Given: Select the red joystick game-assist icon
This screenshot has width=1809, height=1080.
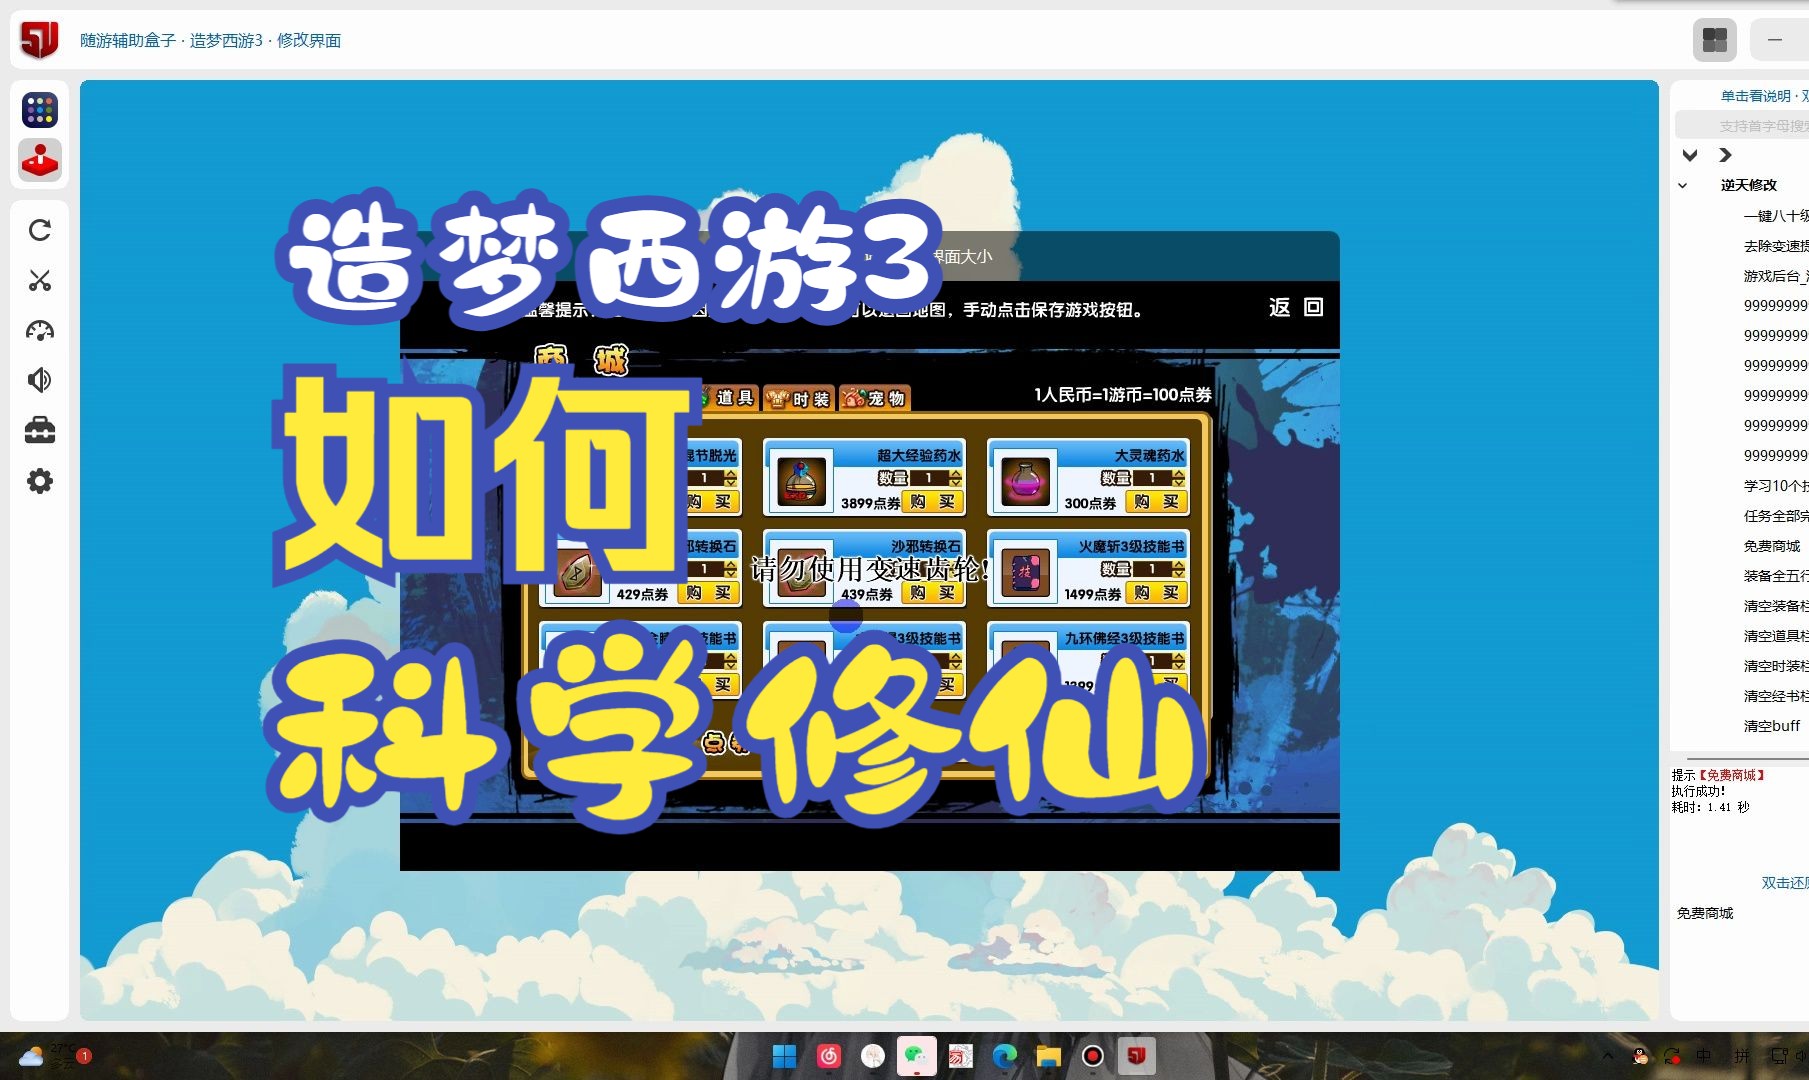Looking at the screenshot, I should [x=39, y=160].
